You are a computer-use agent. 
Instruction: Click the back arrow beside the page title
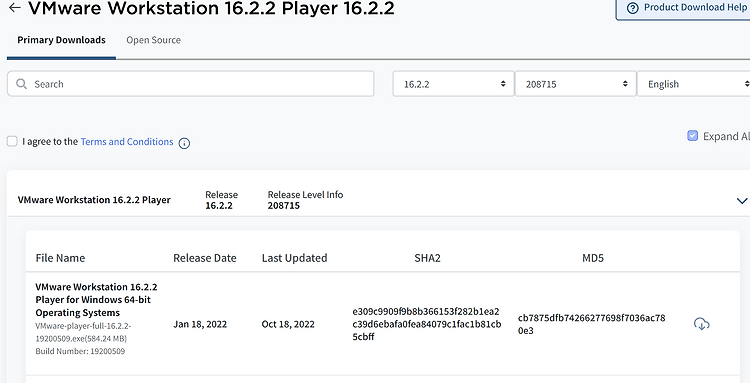15,7
